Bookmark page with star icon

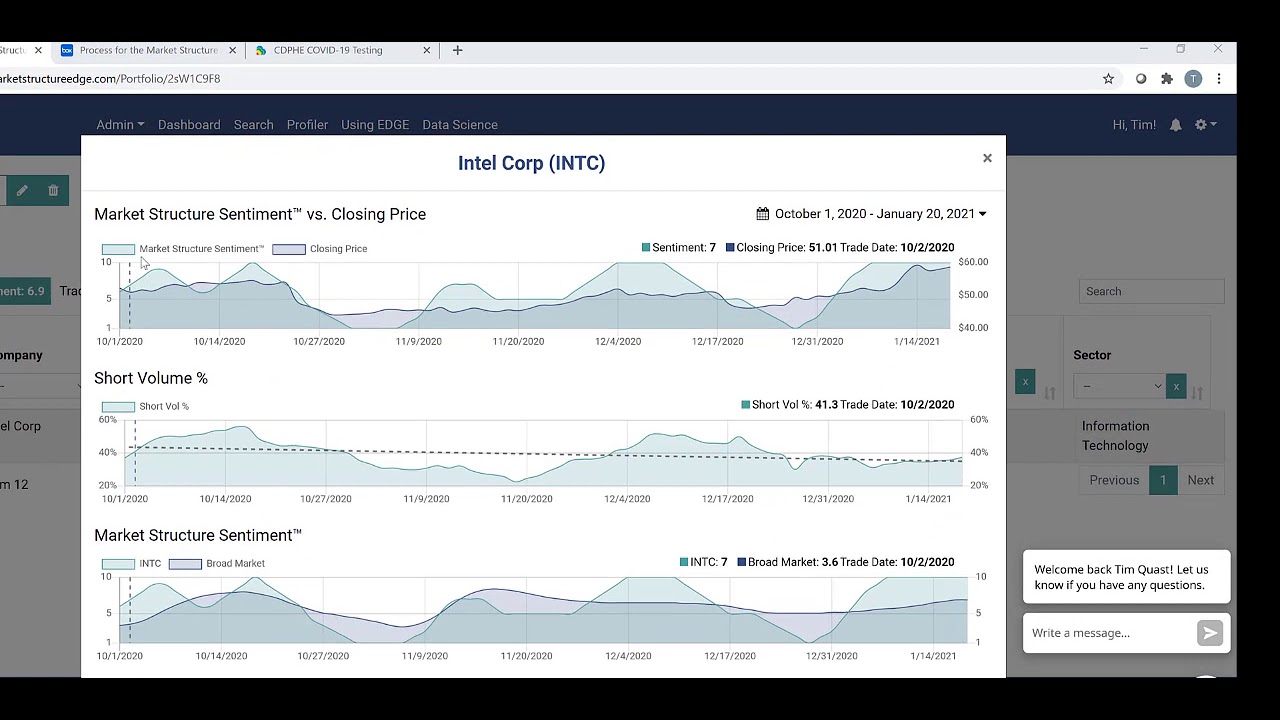(x=1108, y=79)
